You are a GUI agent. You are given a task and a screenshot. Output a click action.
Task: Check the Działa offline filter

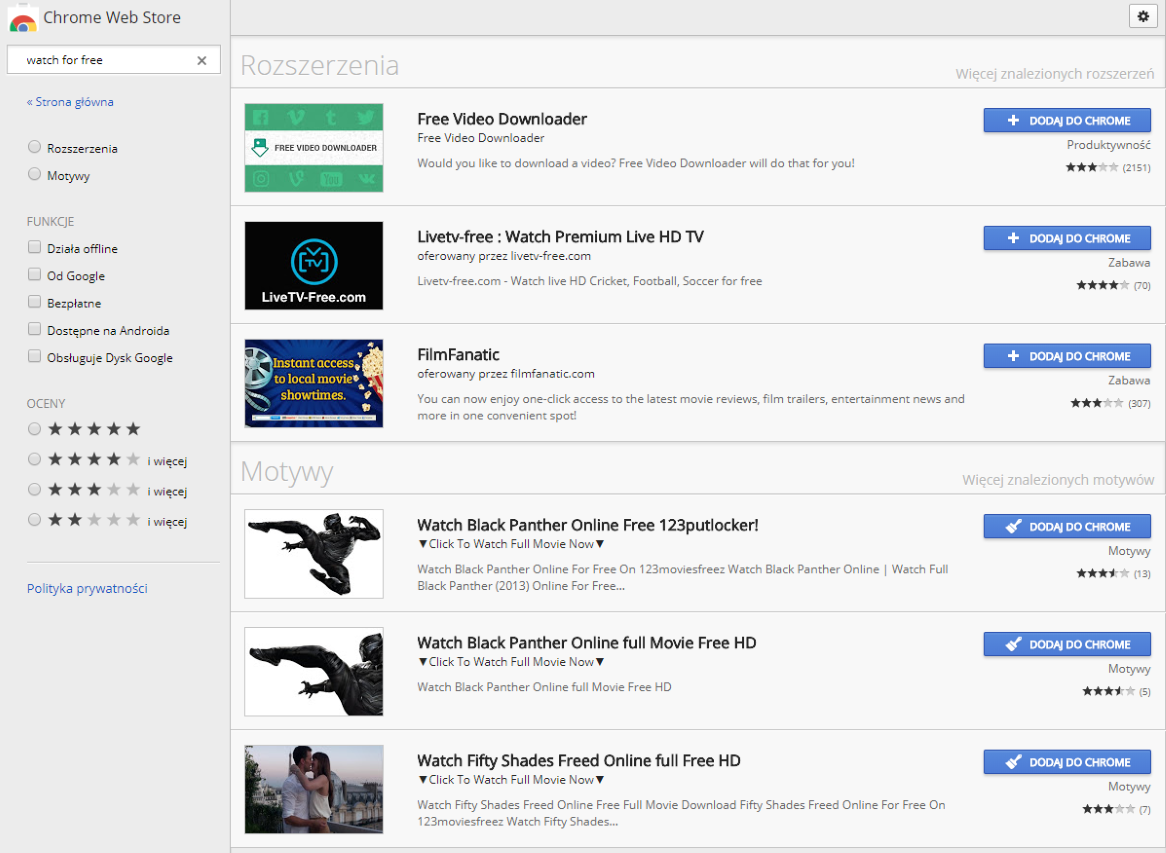pos(34,248)
